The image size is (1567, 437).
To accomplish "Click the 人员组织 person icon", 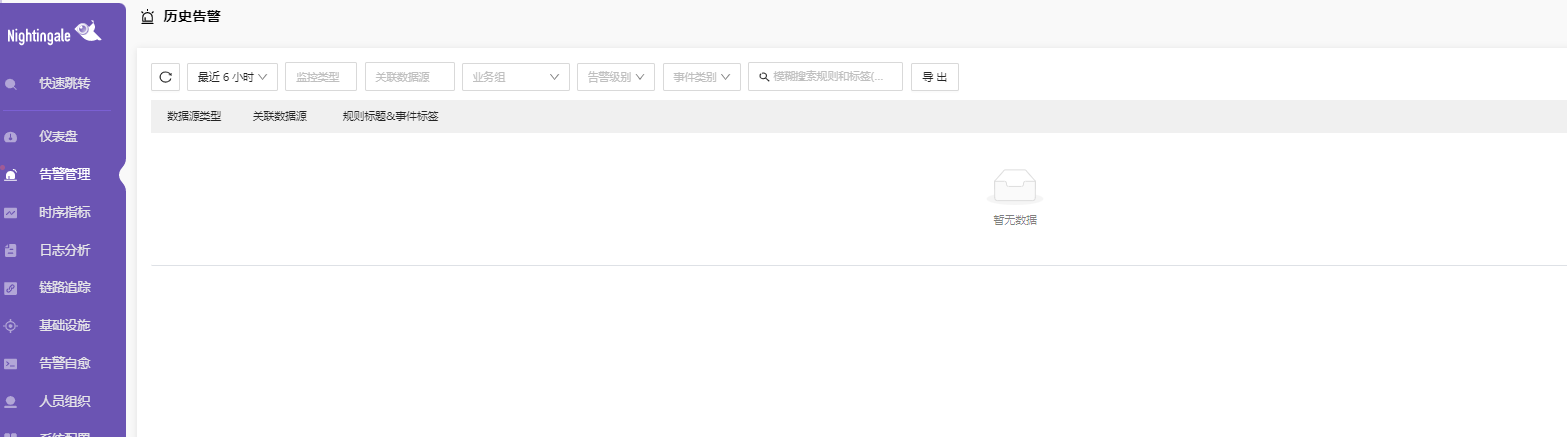I will pos(11,402).
